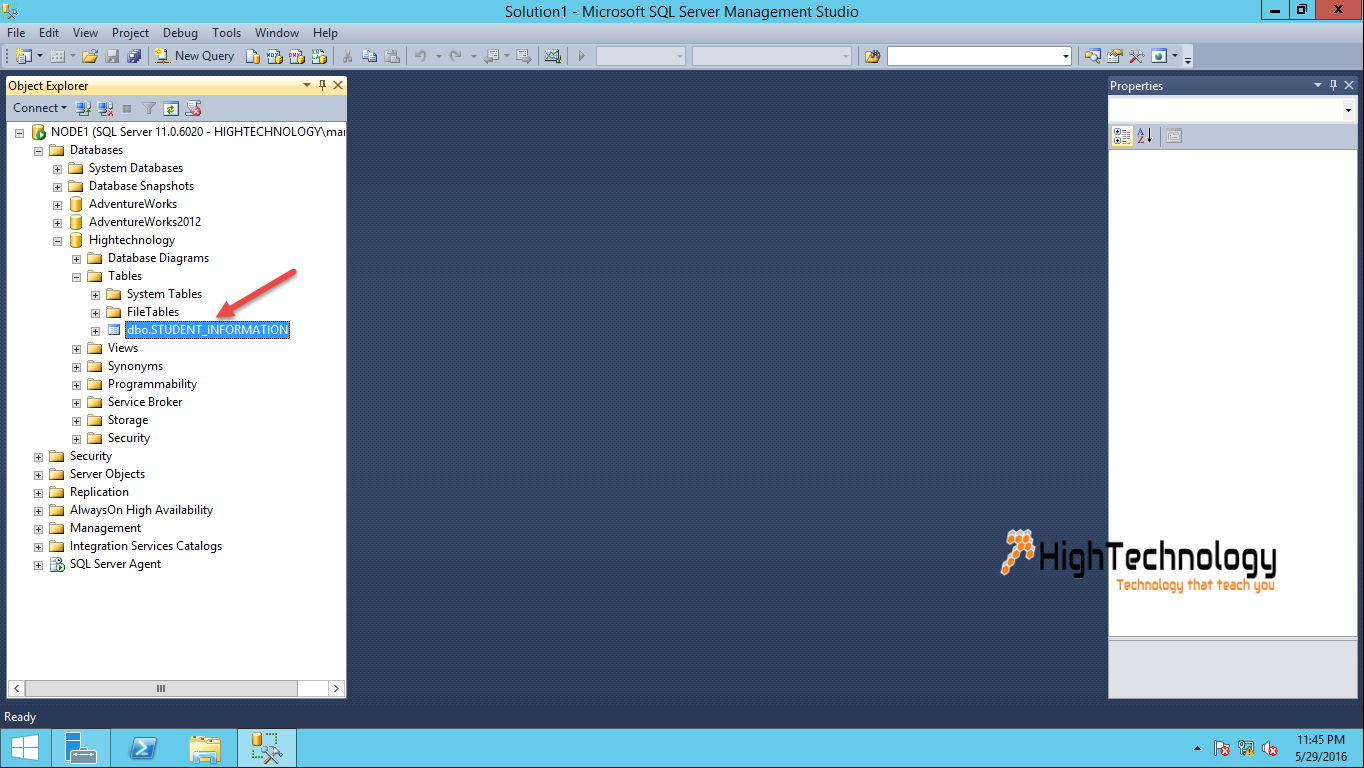Select Integration Services Catalogs node

tap(146, 546)
